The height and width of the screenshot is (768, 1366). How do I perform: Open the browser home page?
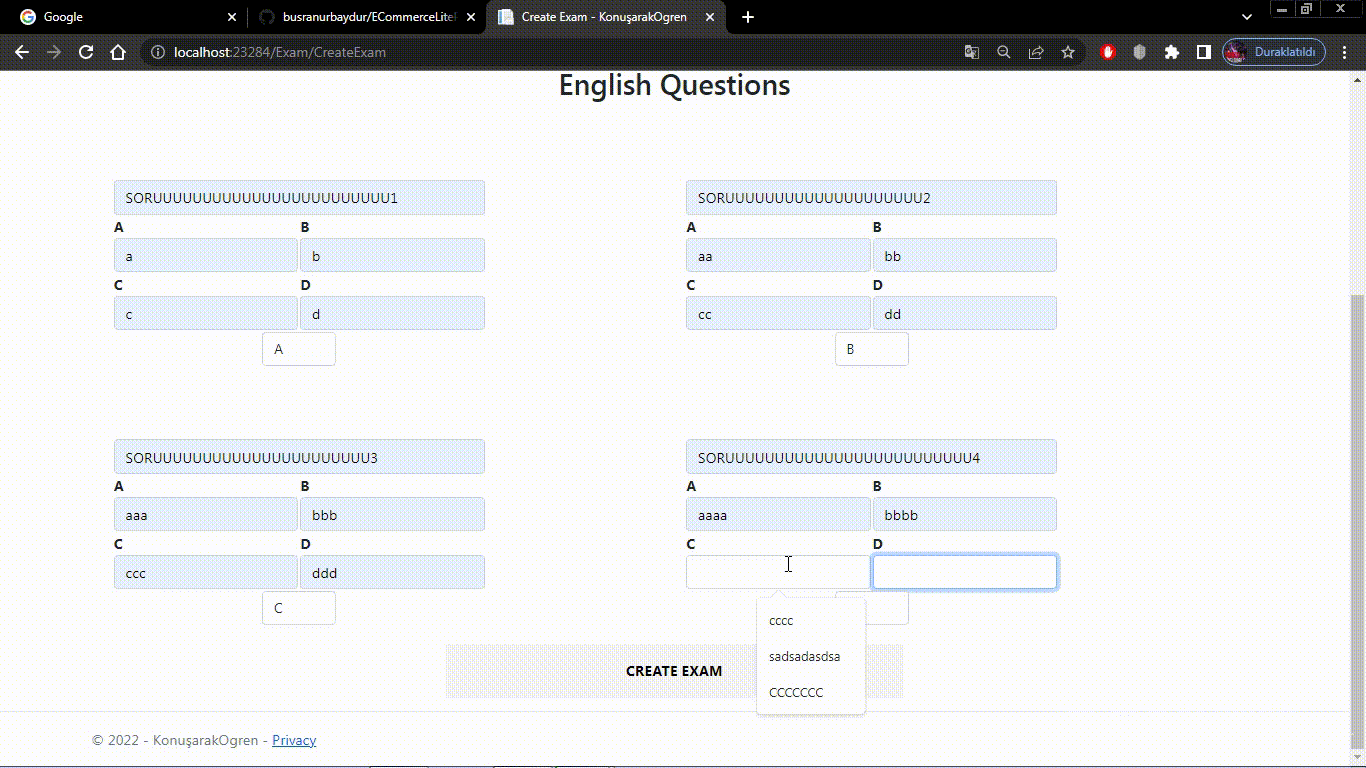point(118,52)
